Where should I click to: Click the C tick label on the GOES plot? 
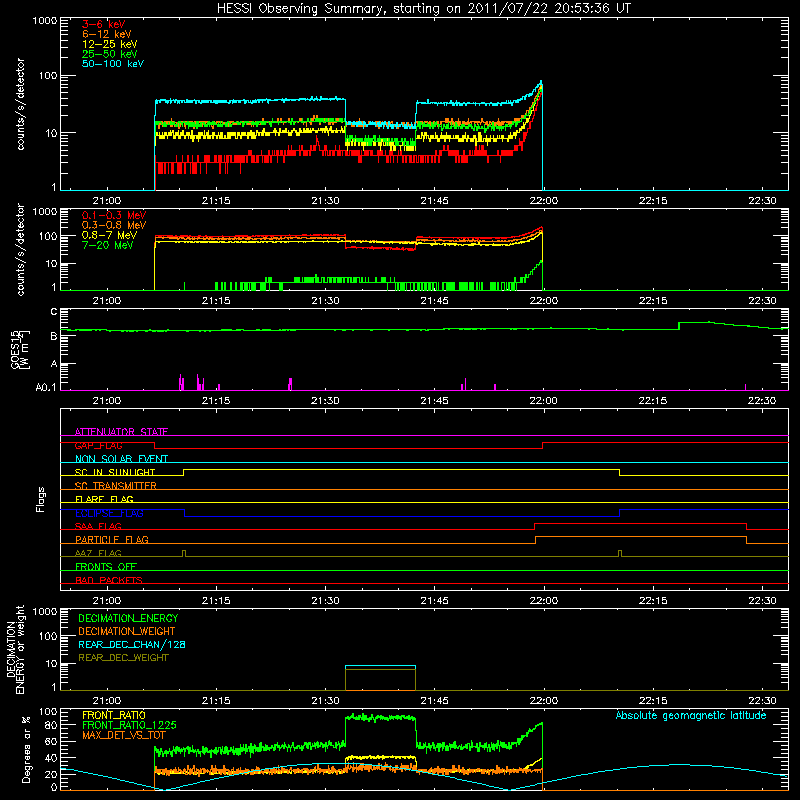point(54,312)
